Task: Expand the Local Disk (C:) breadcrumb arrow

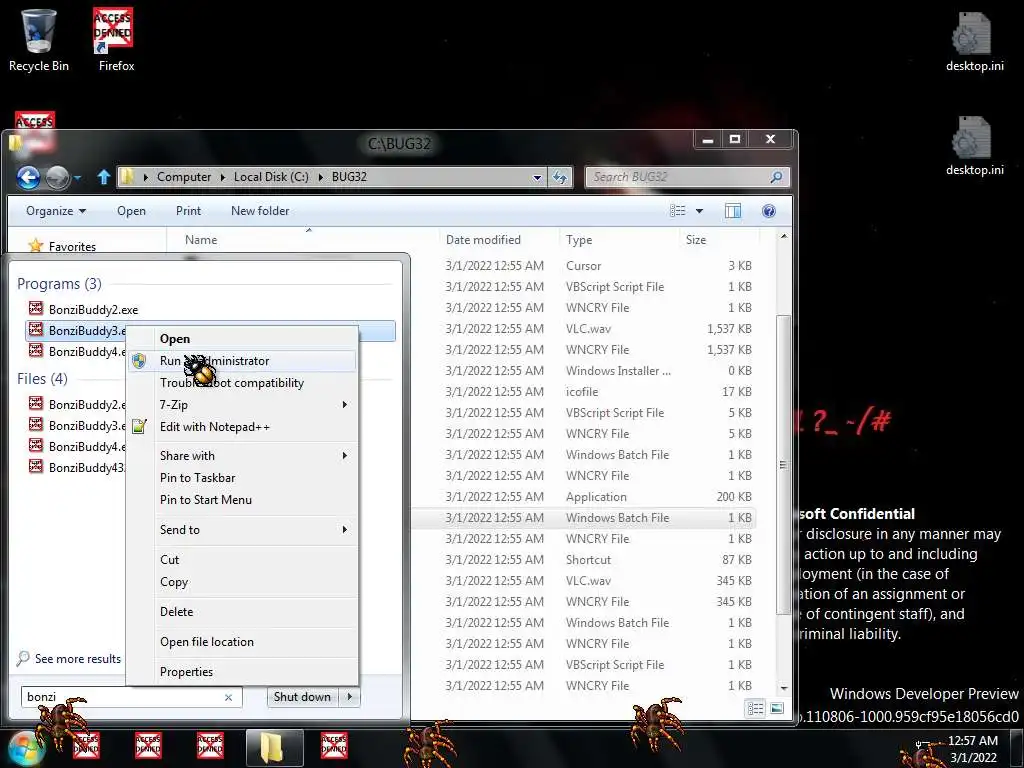Action: (320, 177)
